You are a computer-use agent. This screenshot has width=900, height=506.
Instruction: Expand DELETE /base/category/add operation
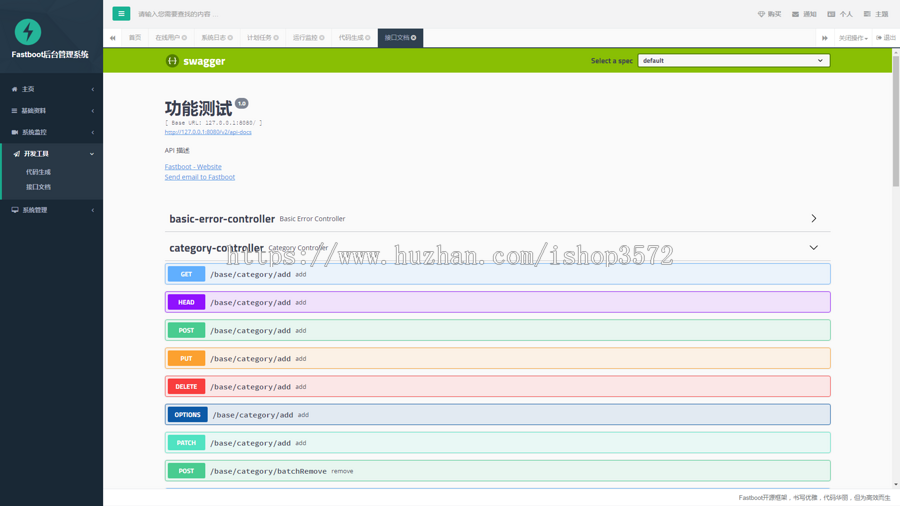click(498, 387)
